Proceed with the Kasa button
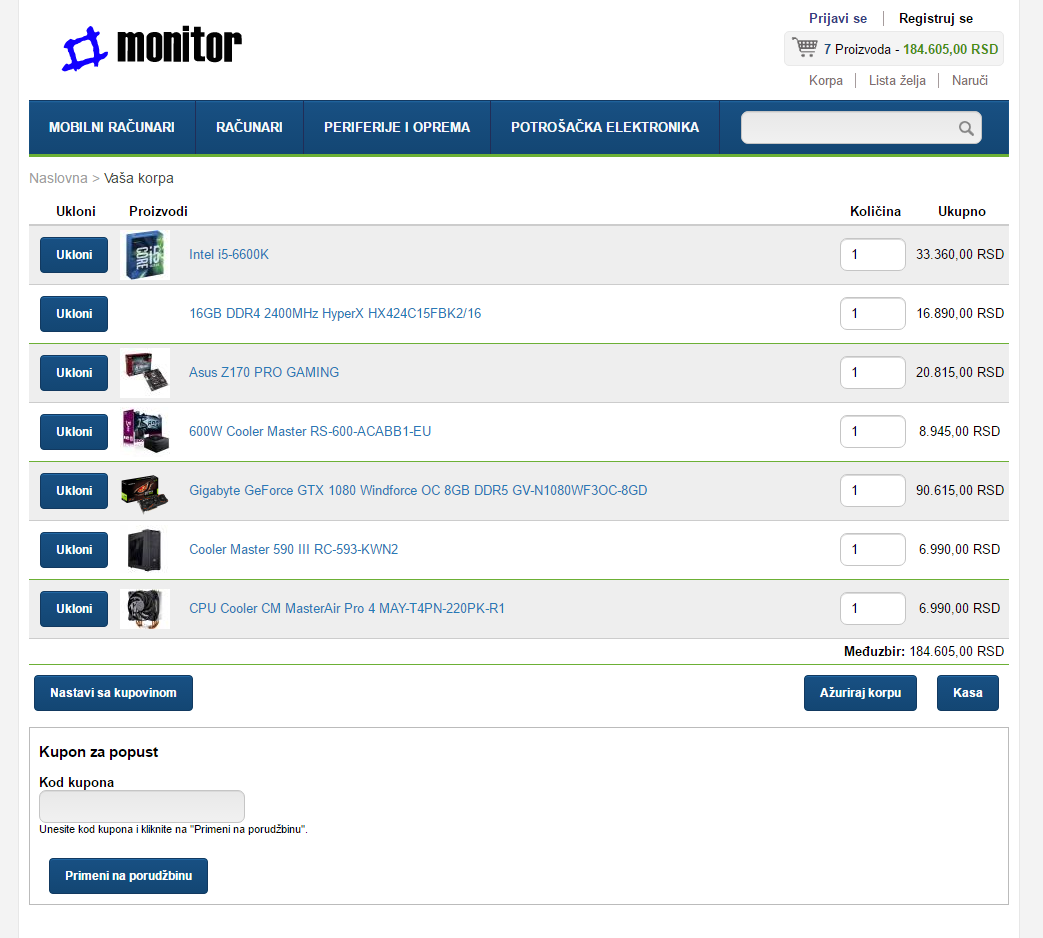 968,693
